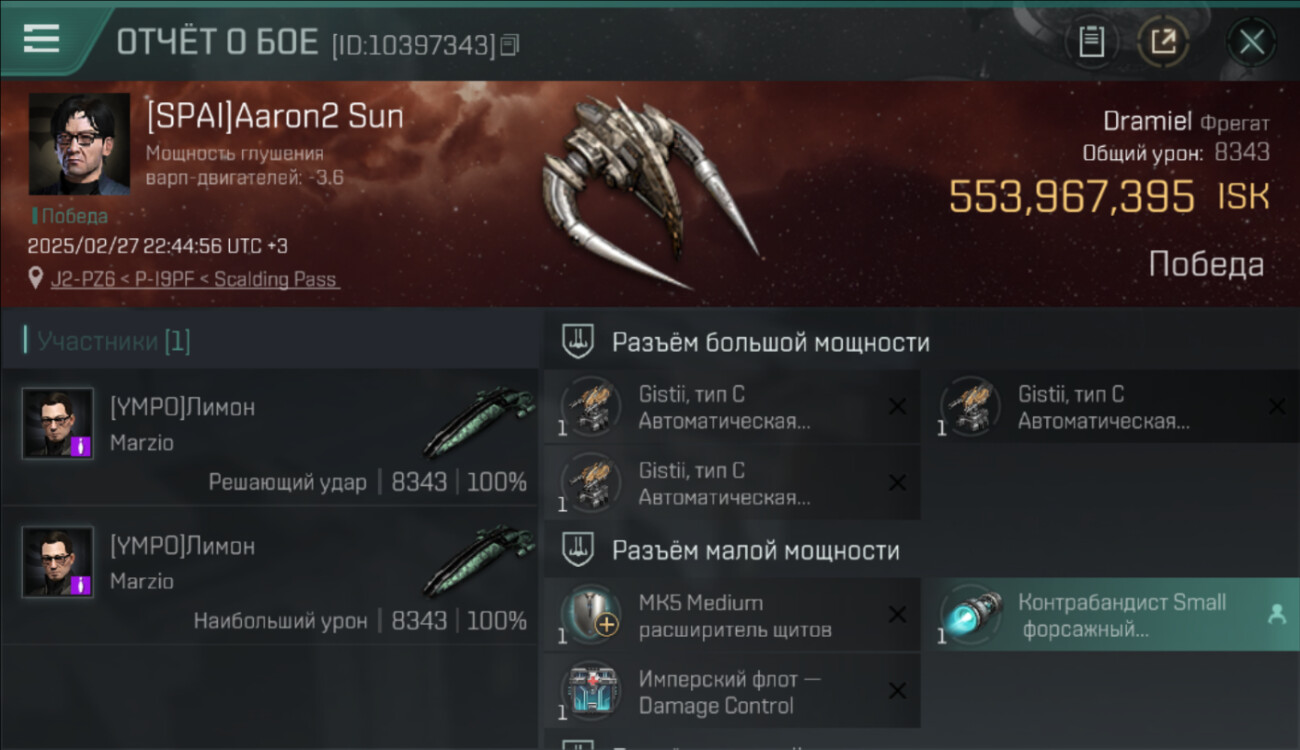Open the hamburger main menu
The image size is (1300, 750).
coord(41,38)
